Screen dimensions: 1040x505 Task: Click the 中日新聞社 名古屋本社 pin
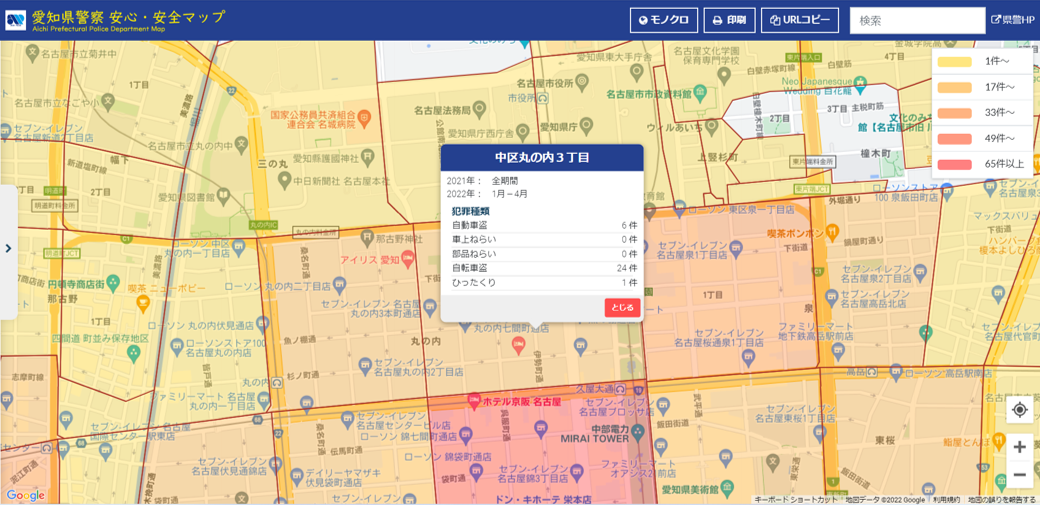284,179
